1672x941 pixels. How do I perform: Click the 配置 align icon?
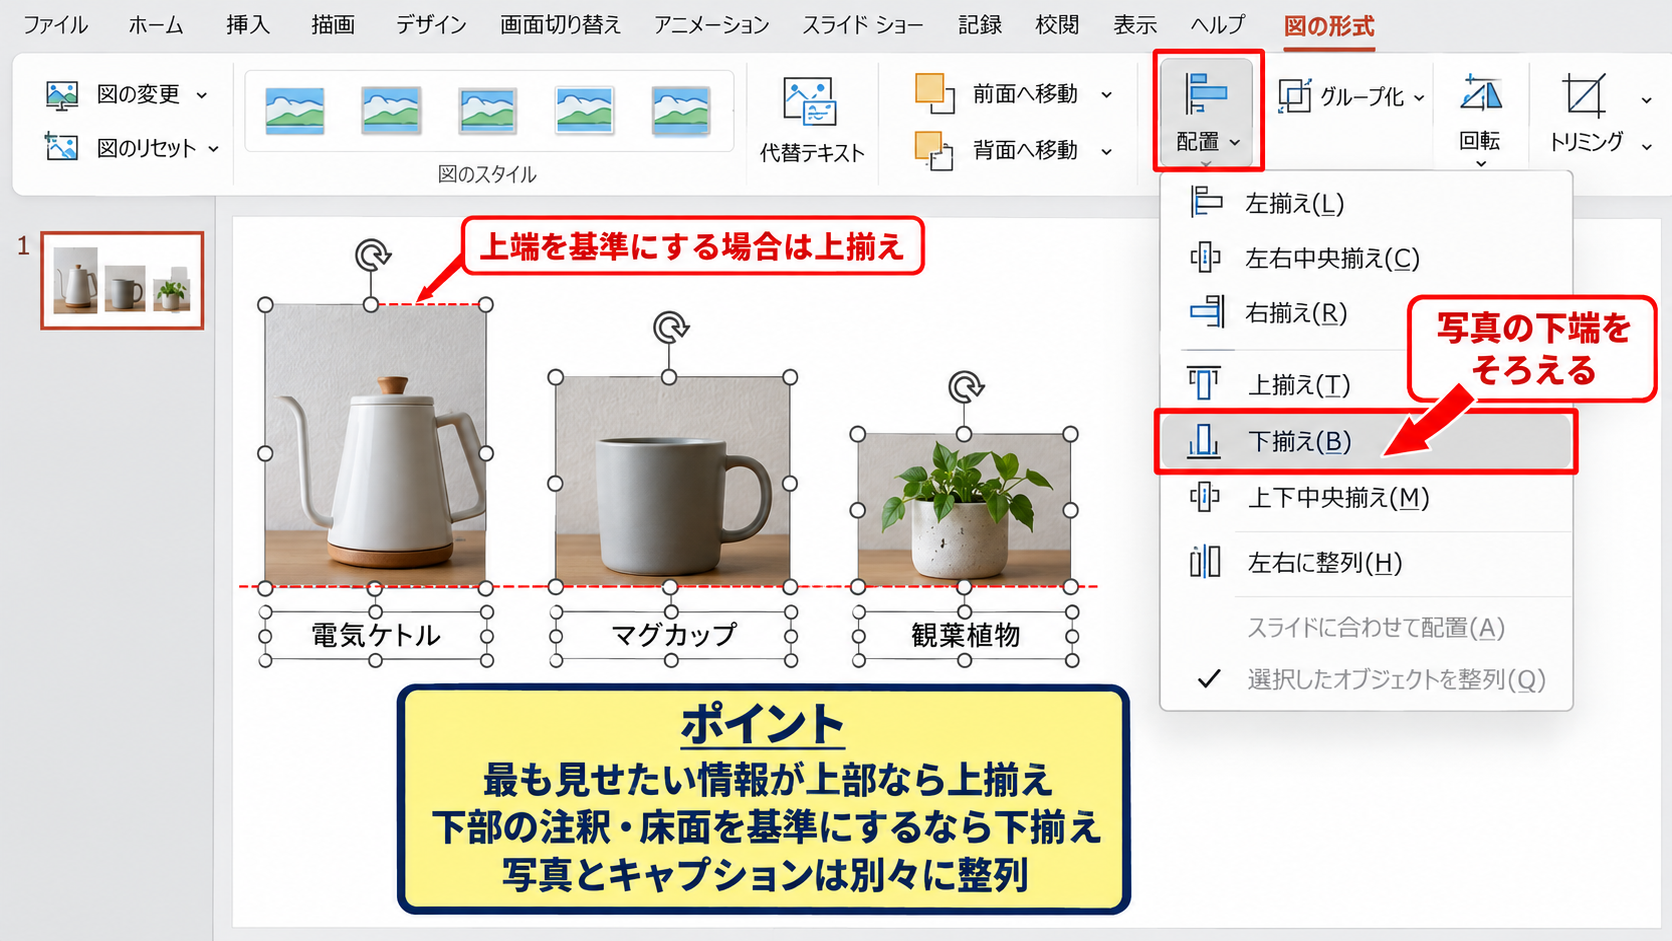coord(1206,95)
